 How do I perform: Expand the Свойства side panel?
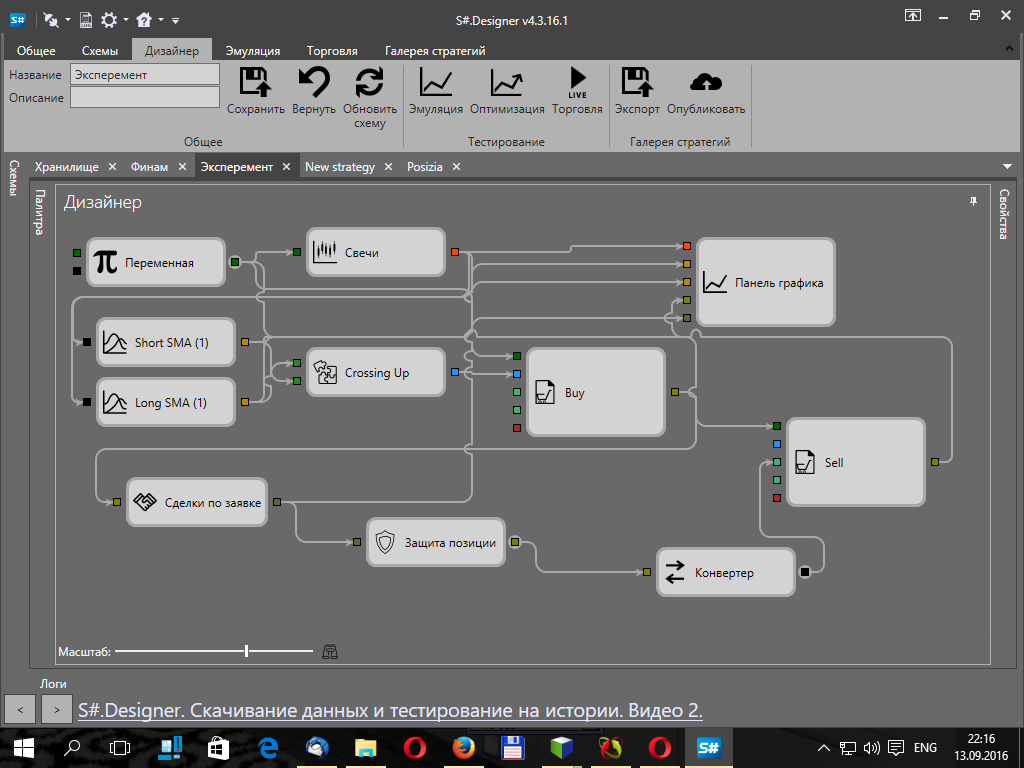(x=1003, y=214)
